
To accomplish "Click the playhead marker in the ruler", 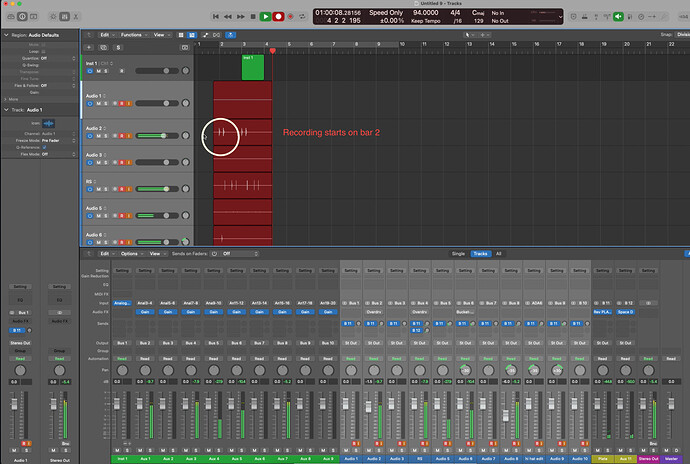I will (273, 51).
